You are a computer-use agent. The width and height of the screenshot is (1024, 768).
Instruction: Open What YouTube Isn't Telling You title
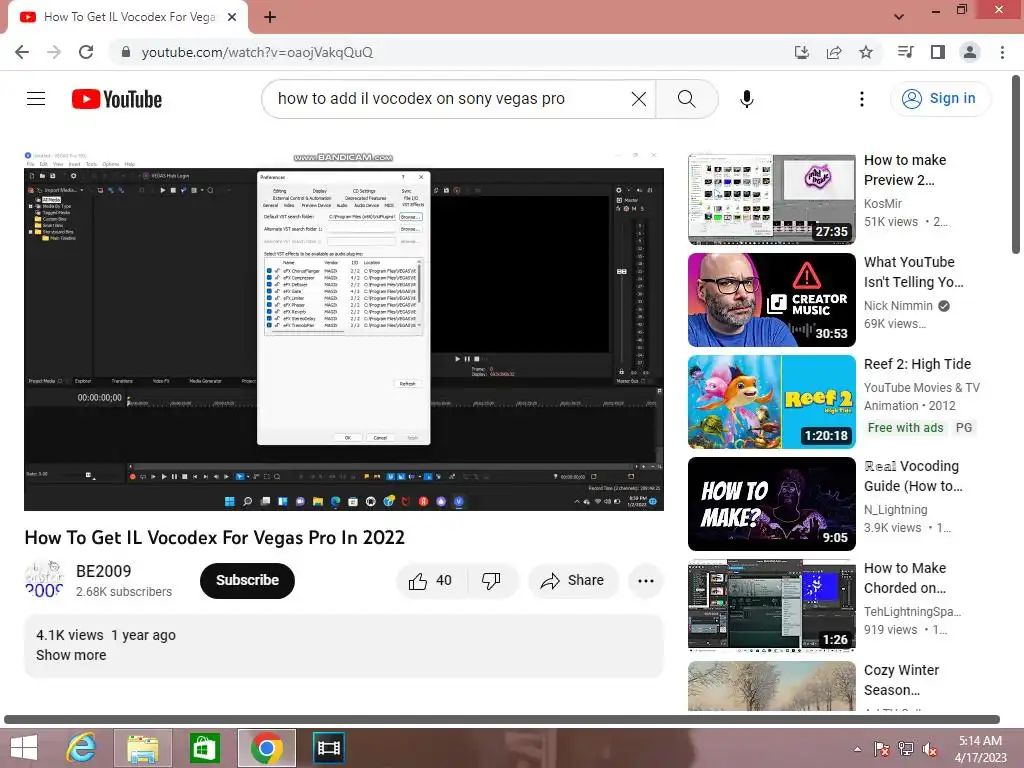click(914, 272)
